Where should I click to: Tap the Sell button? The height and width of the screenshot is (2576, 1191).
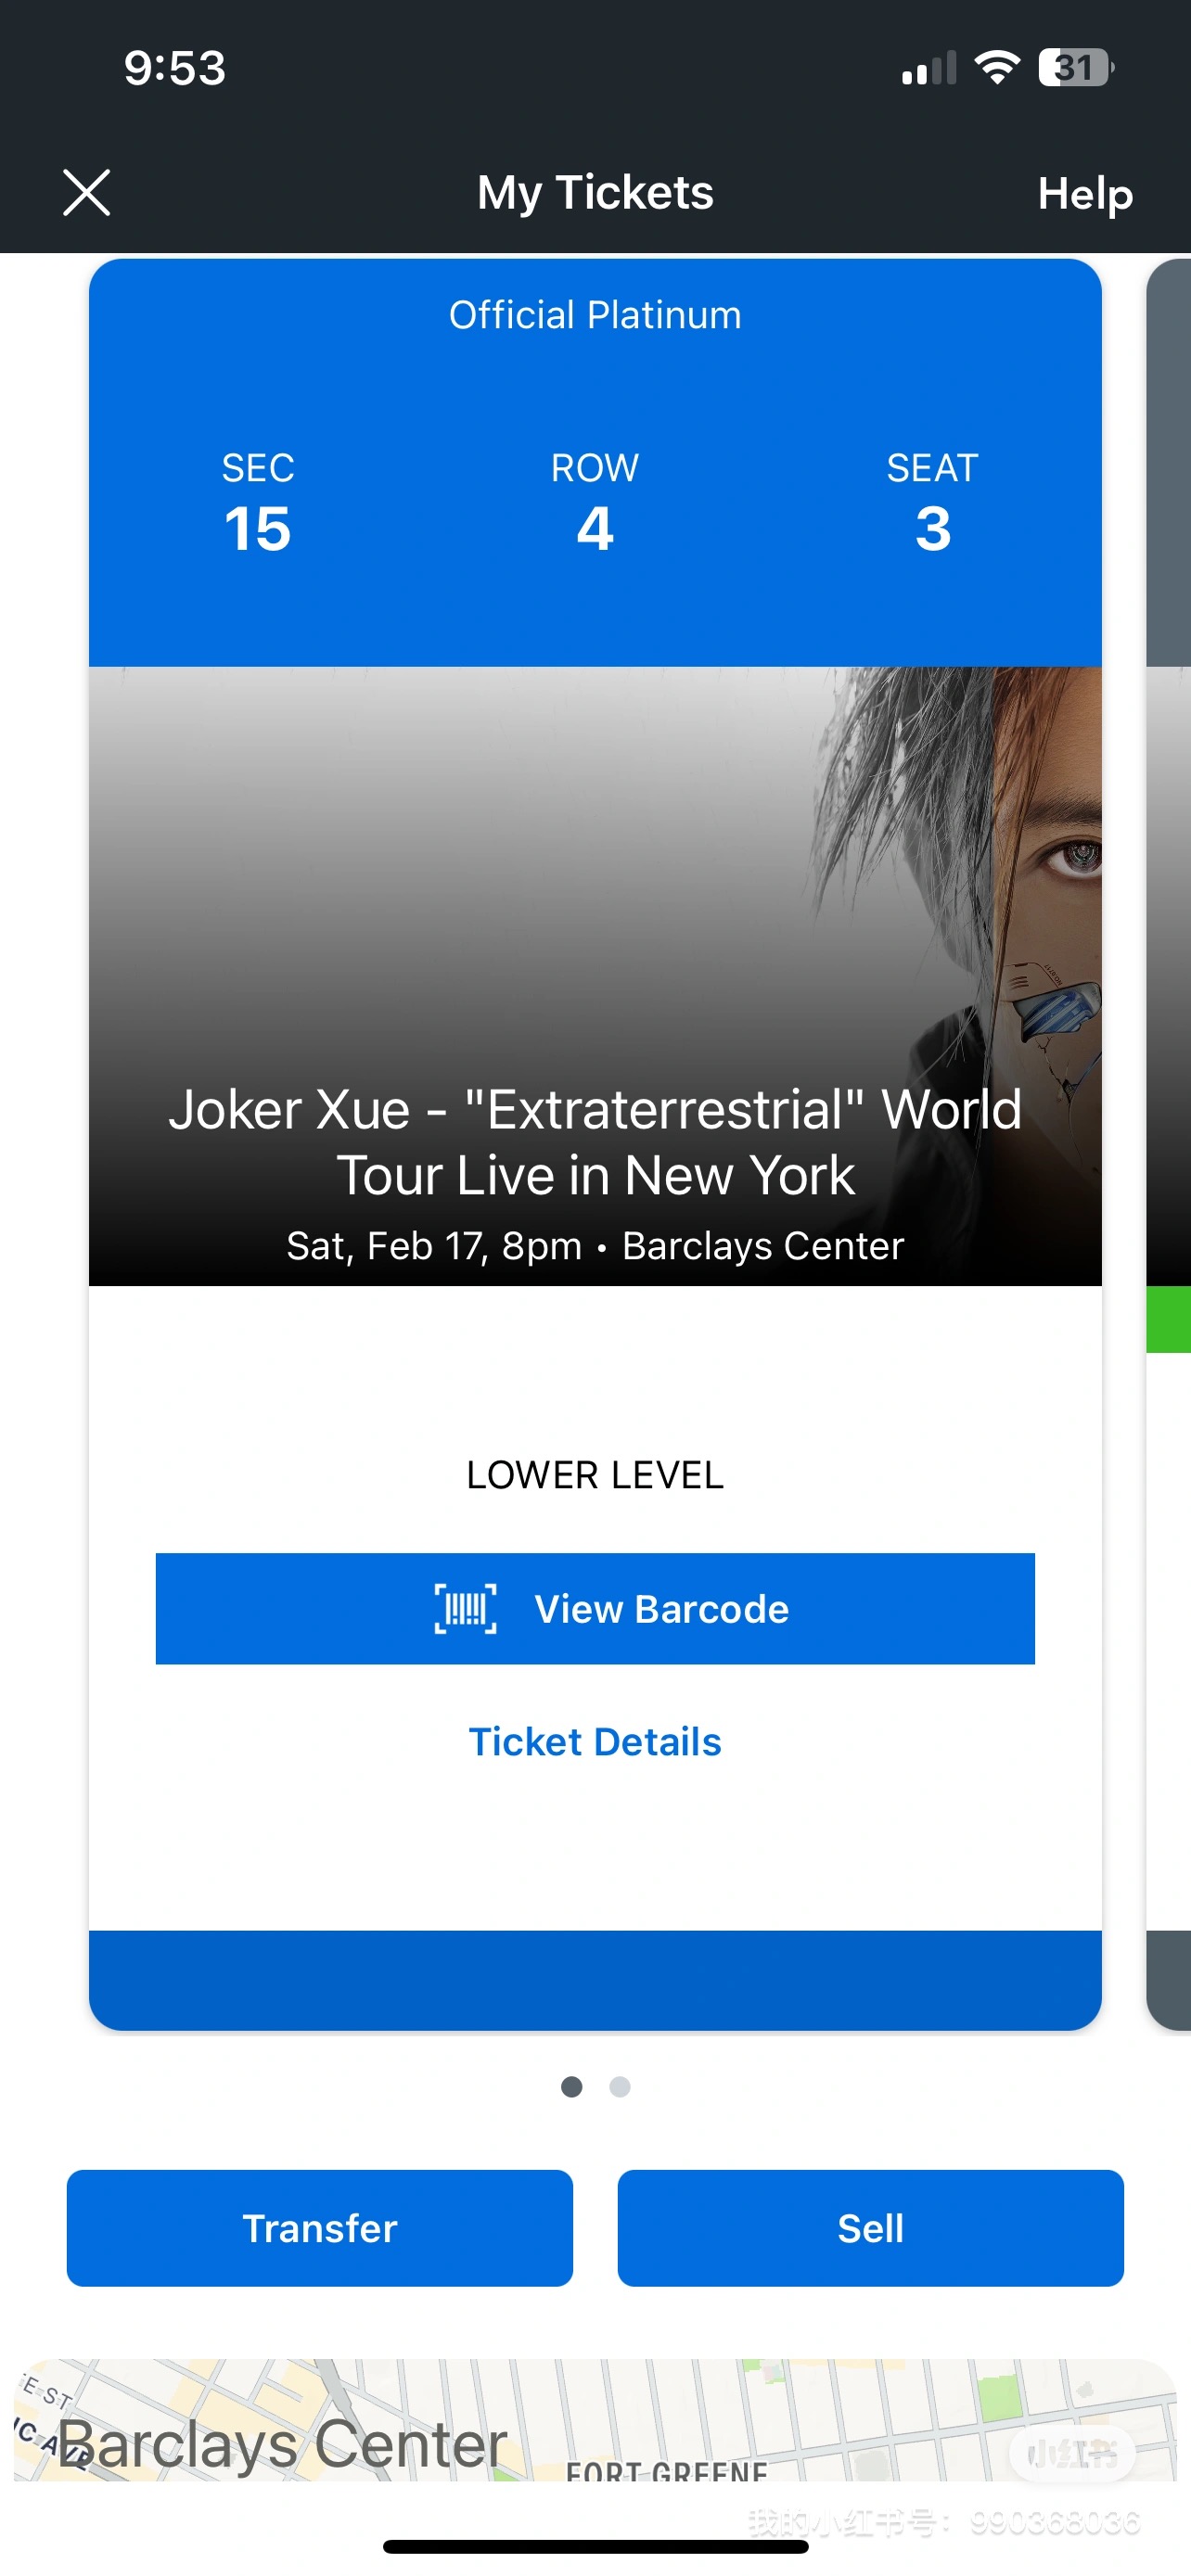point(870,2228)
